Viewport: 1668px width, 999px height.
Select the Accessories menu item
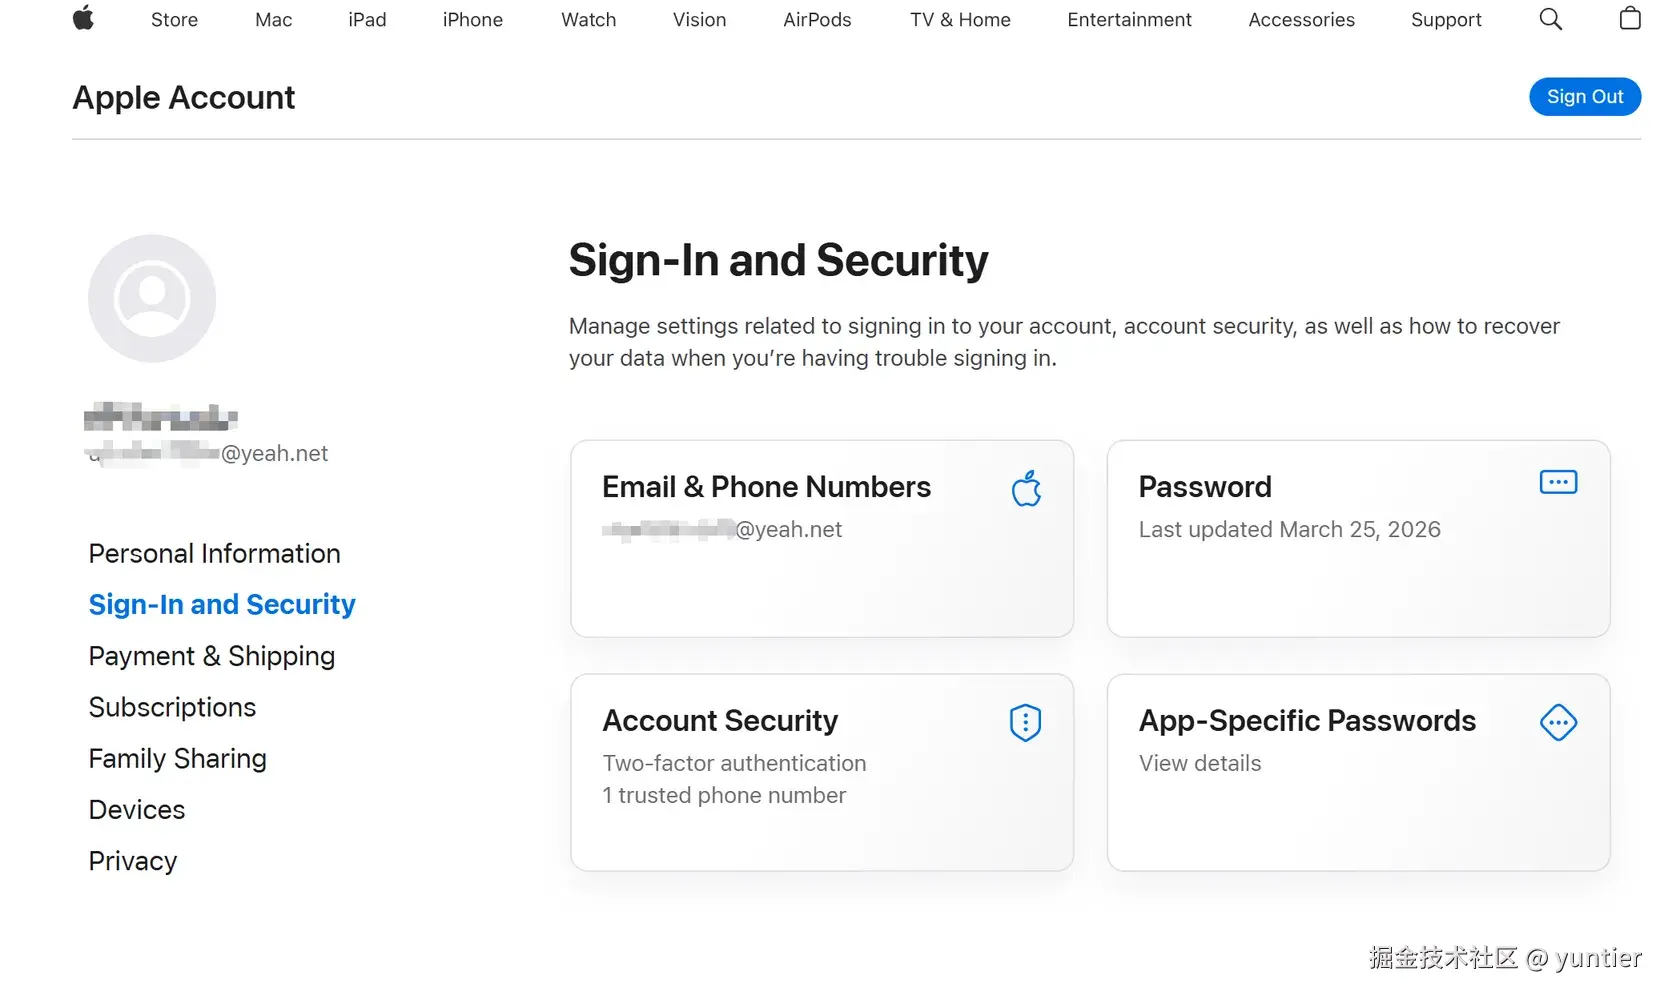(1301, 19)
